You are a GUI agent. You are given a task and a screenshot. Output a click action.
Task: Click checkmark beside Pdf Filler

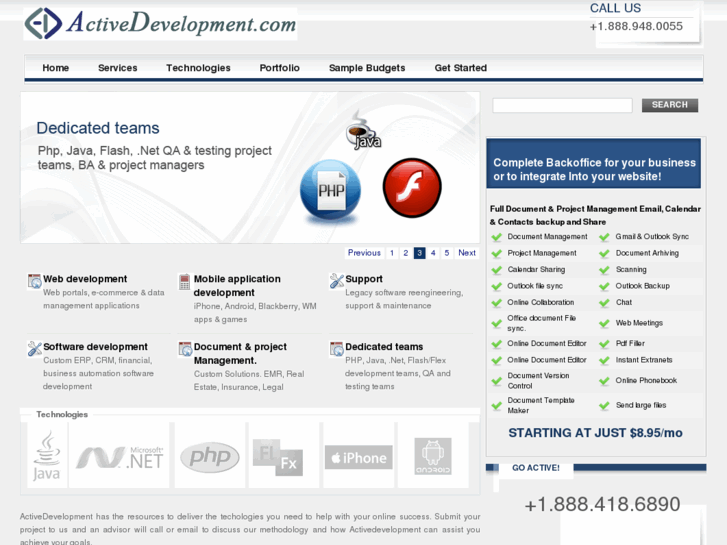click(604, 344)
